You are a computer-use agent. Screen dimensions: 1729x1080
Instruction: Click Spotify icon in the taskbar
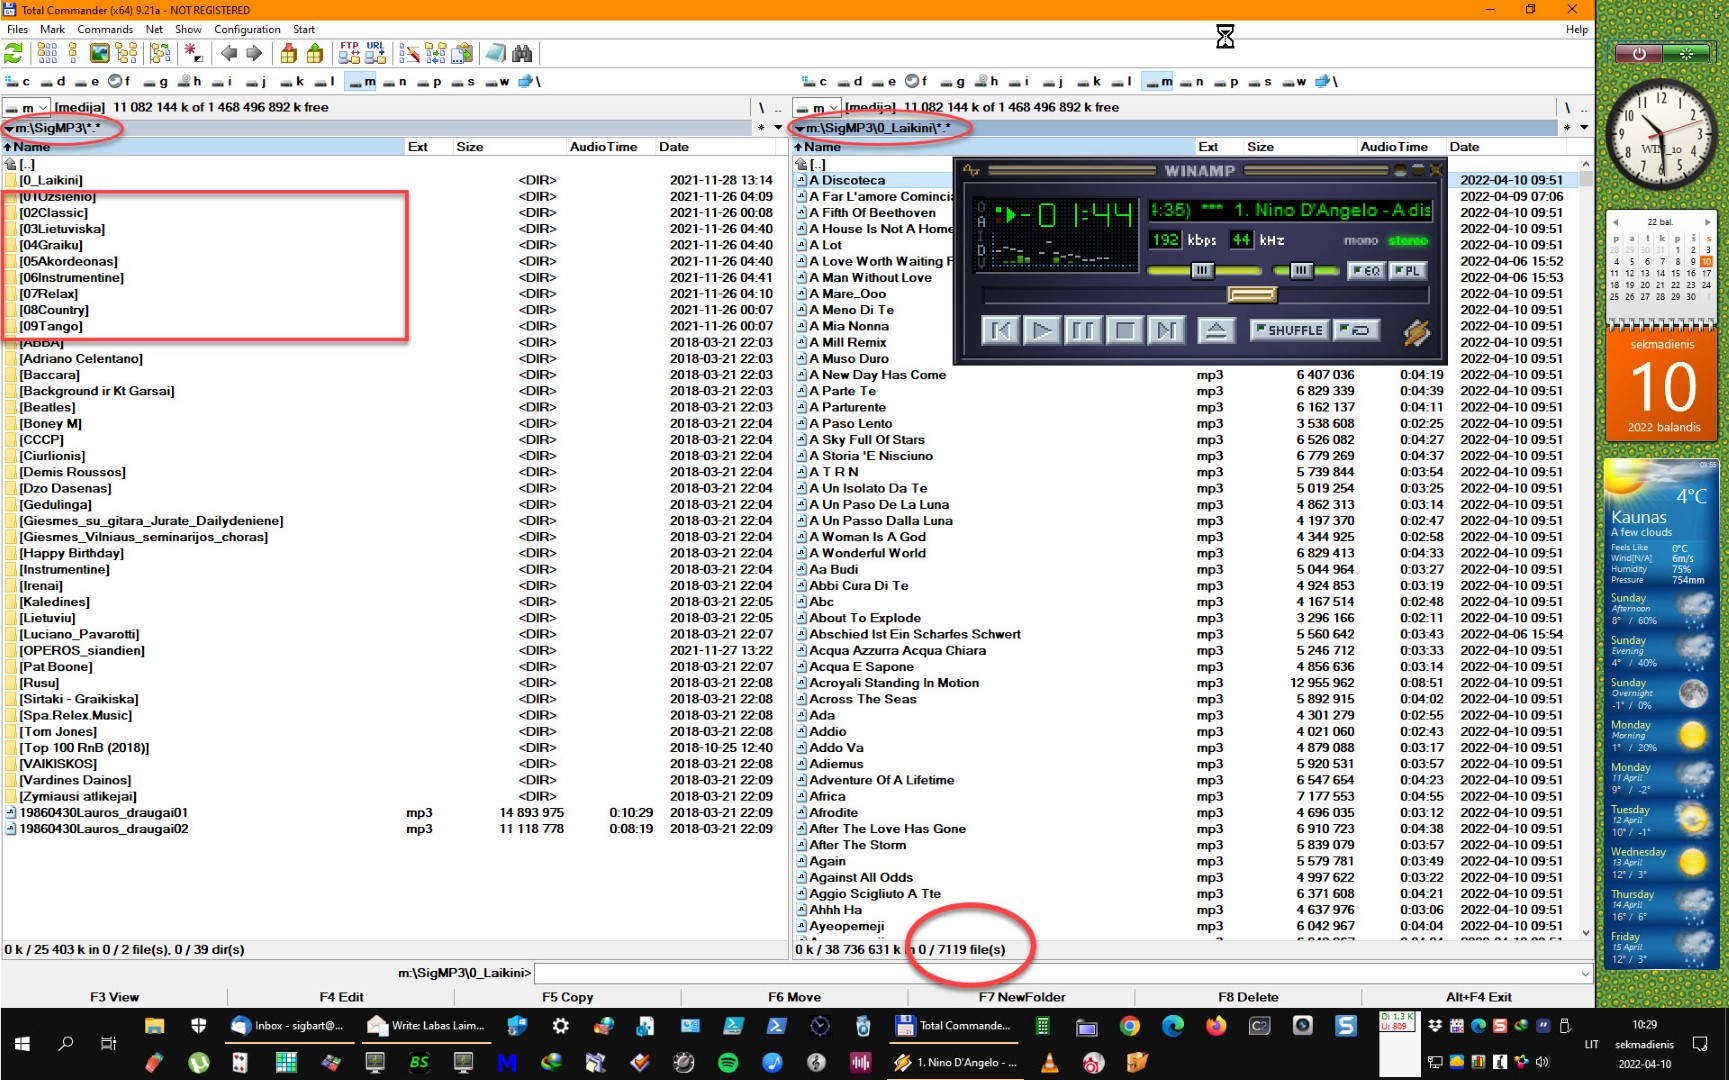click(x=728, y=1063)
